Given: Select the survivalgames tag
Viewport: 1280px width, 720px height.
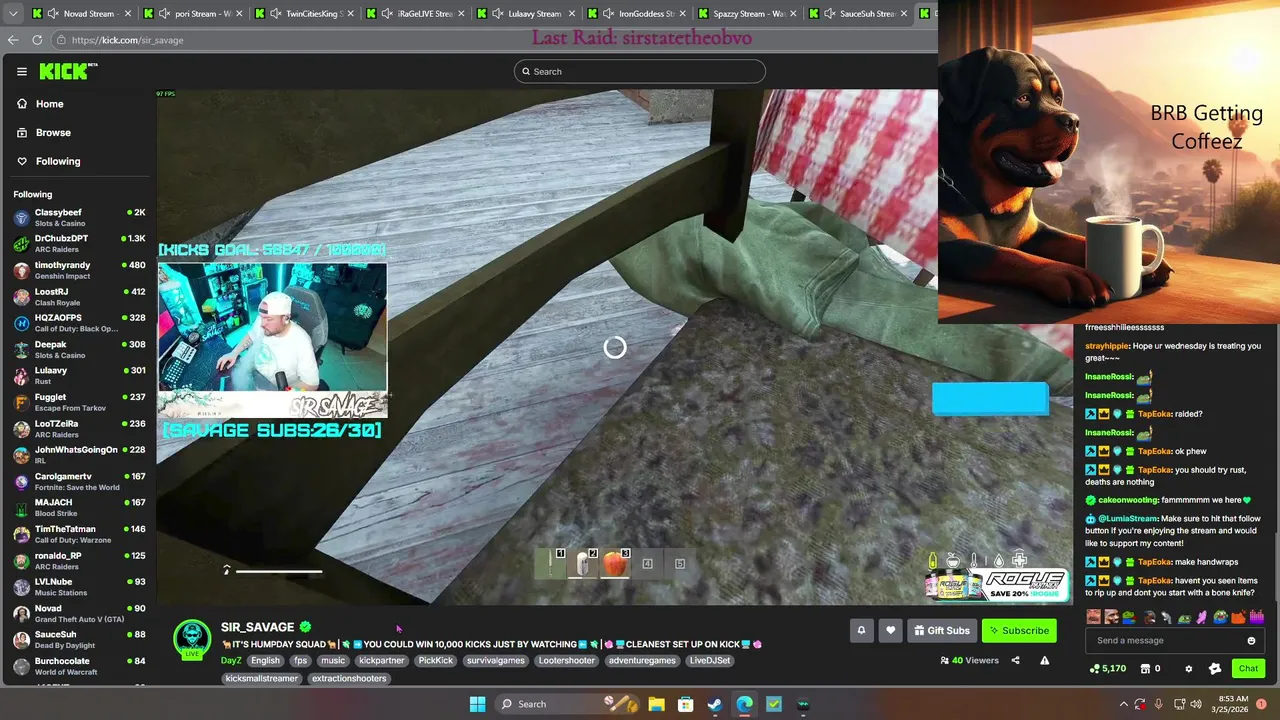Looking at the screenshot, I should (495, 660).
